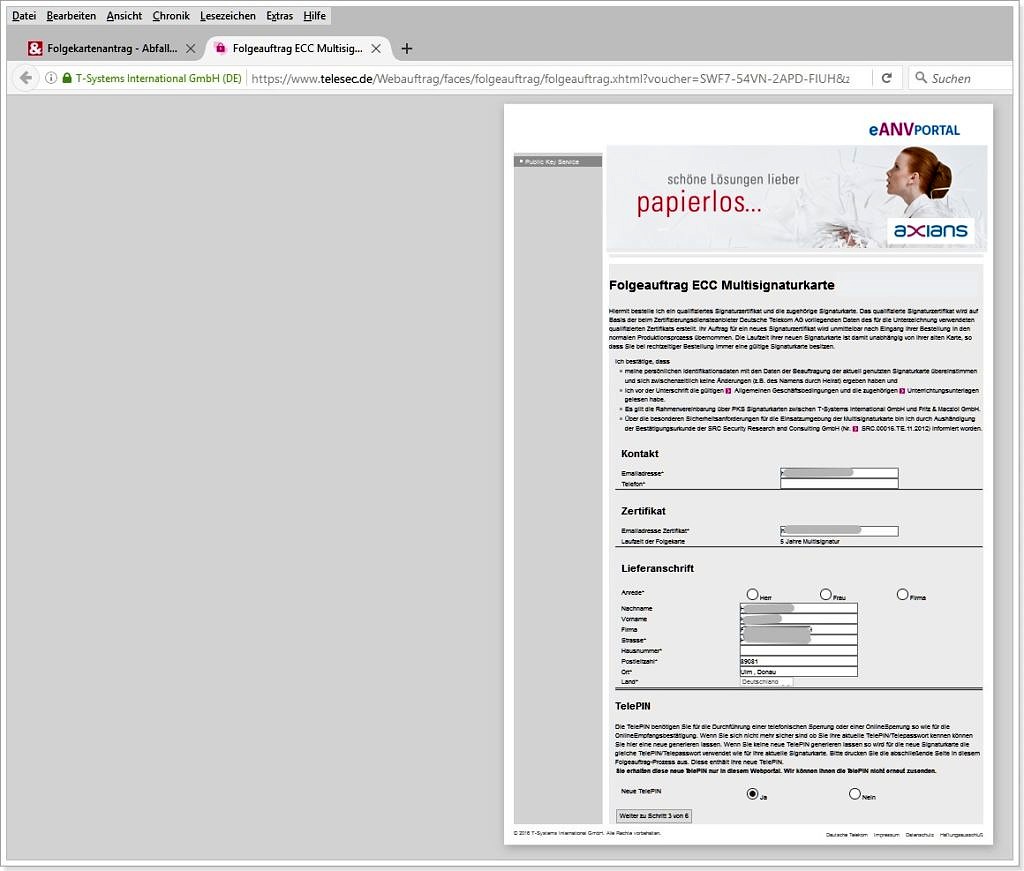
Task: Click the green padlock security icon
Action: pyautogui.click(x=67, y=78)
